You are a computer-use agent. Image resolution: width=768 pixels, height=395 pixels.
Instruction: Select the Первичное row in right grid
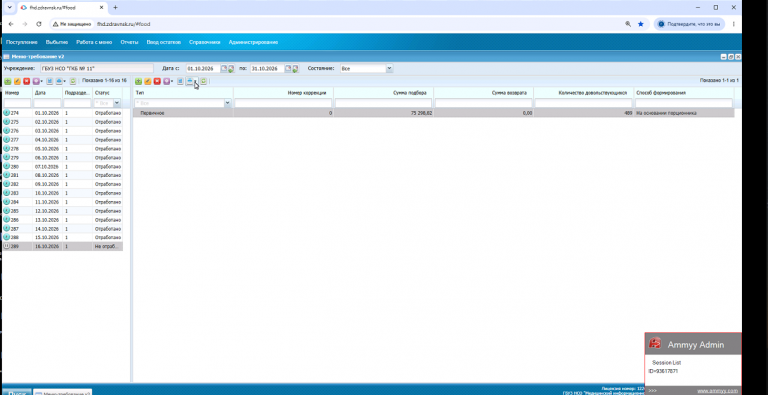click(x=433, y=113)
